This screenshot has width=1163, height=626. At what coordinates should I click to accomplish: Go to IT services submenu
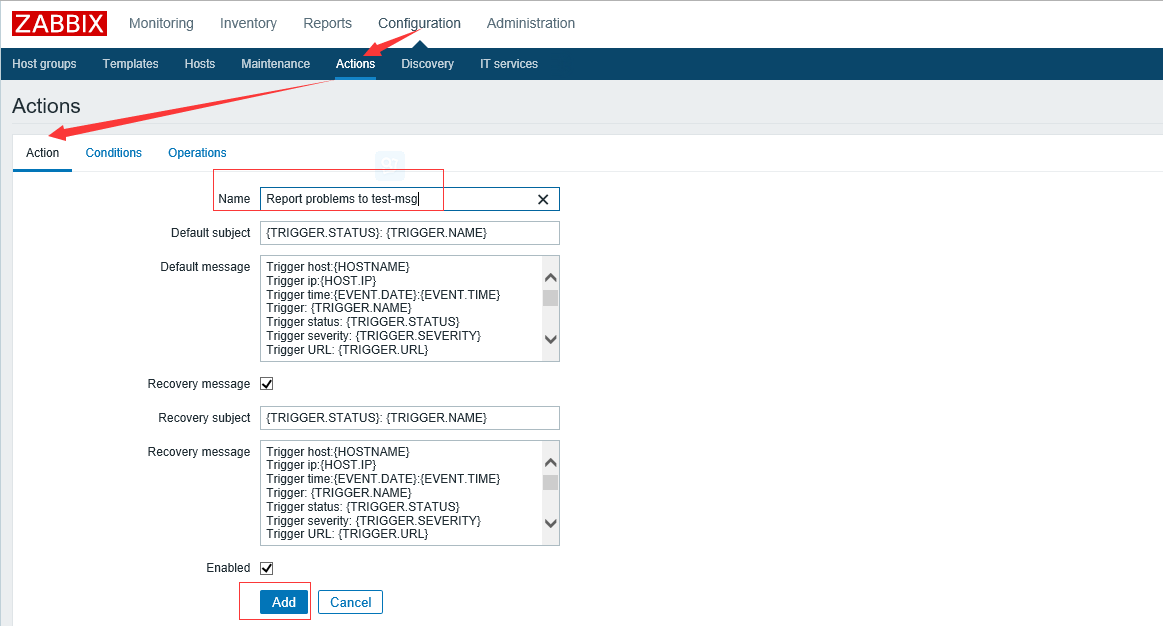coord(509,64)
